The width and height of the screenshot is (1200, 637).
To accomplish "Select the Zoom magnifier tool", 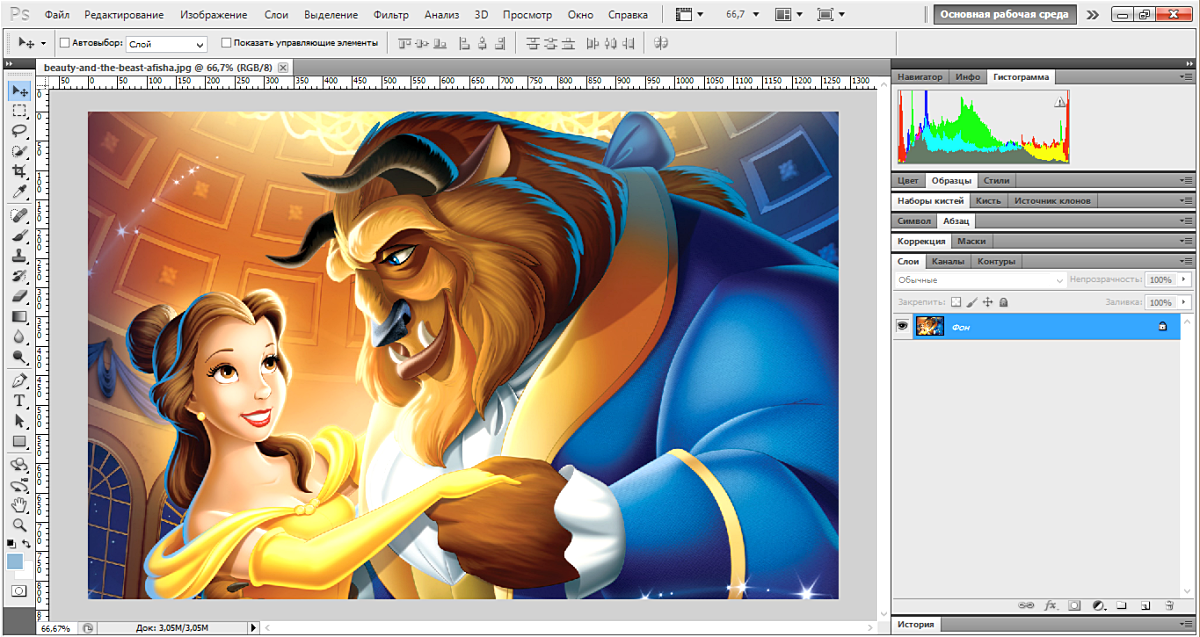I will pyautogui.click(x=19, y=524).
